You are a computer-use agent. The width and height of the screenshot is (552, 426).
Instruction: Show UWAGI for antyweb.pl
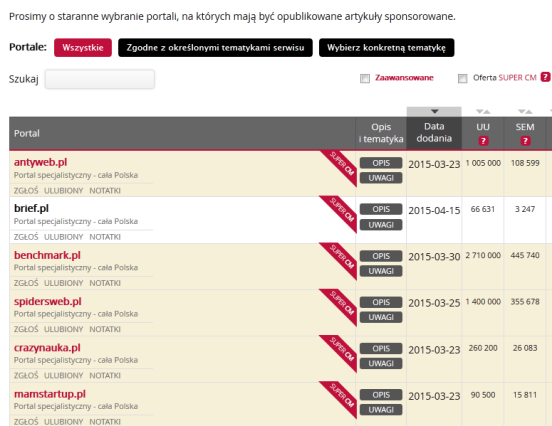381,178
